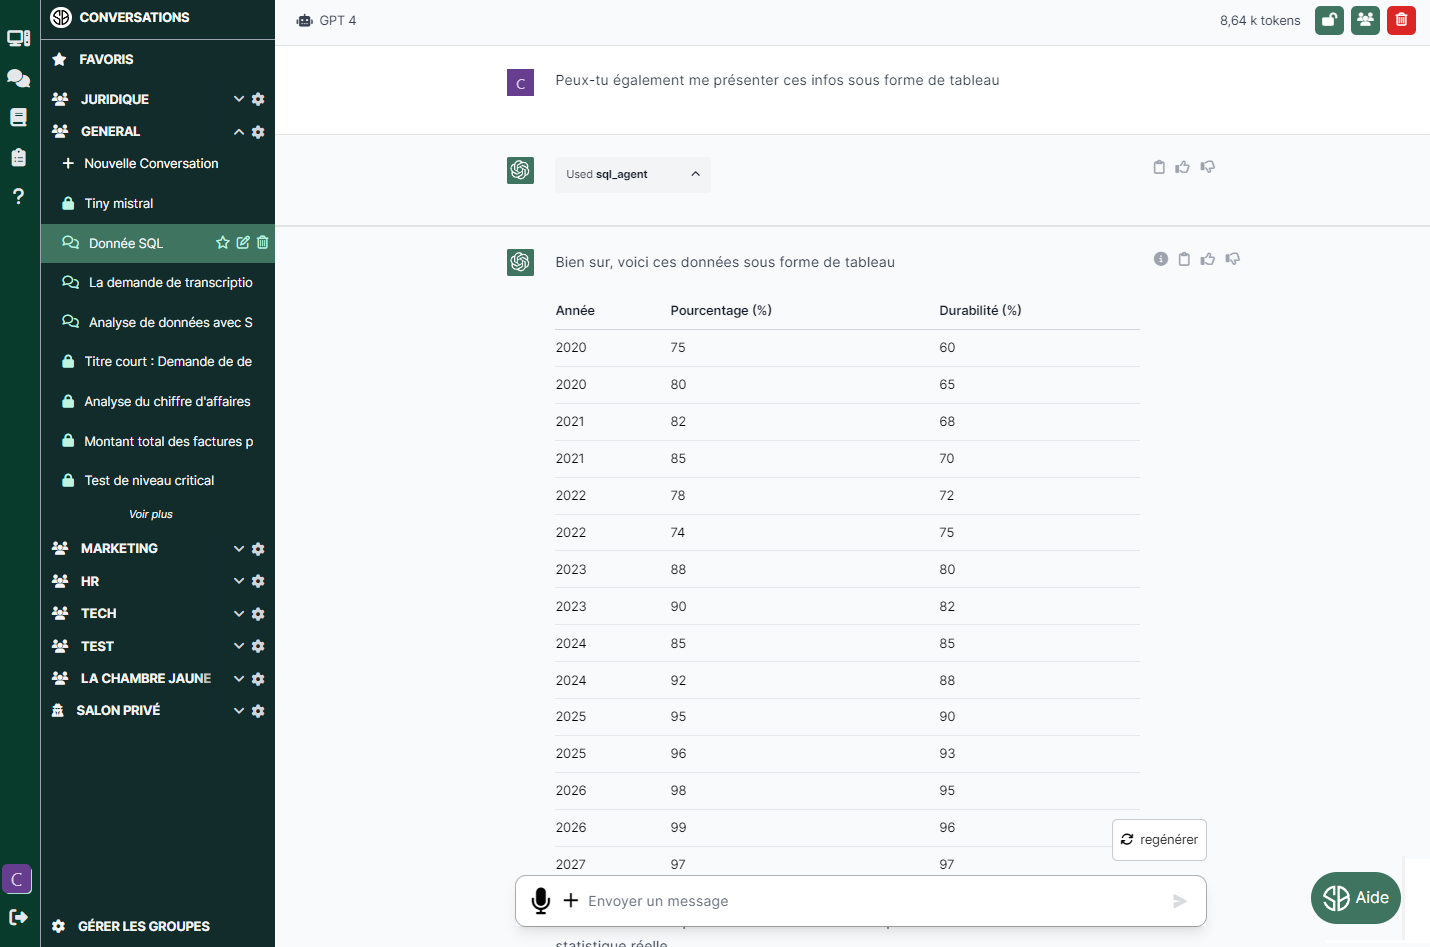Click the red delete conversation trash button
Viewport: 1430px width, 947px height.
[x=1401, y=20]
